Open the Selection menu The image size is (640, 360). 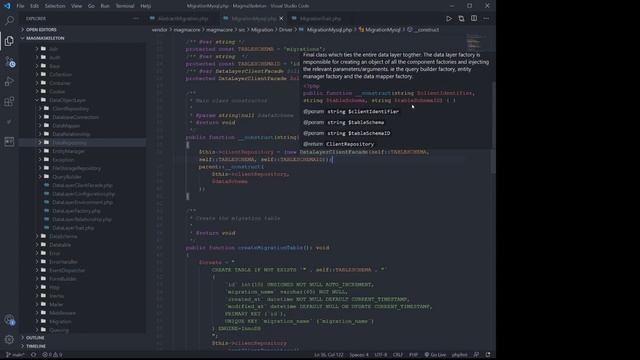(x=55, y=6)
